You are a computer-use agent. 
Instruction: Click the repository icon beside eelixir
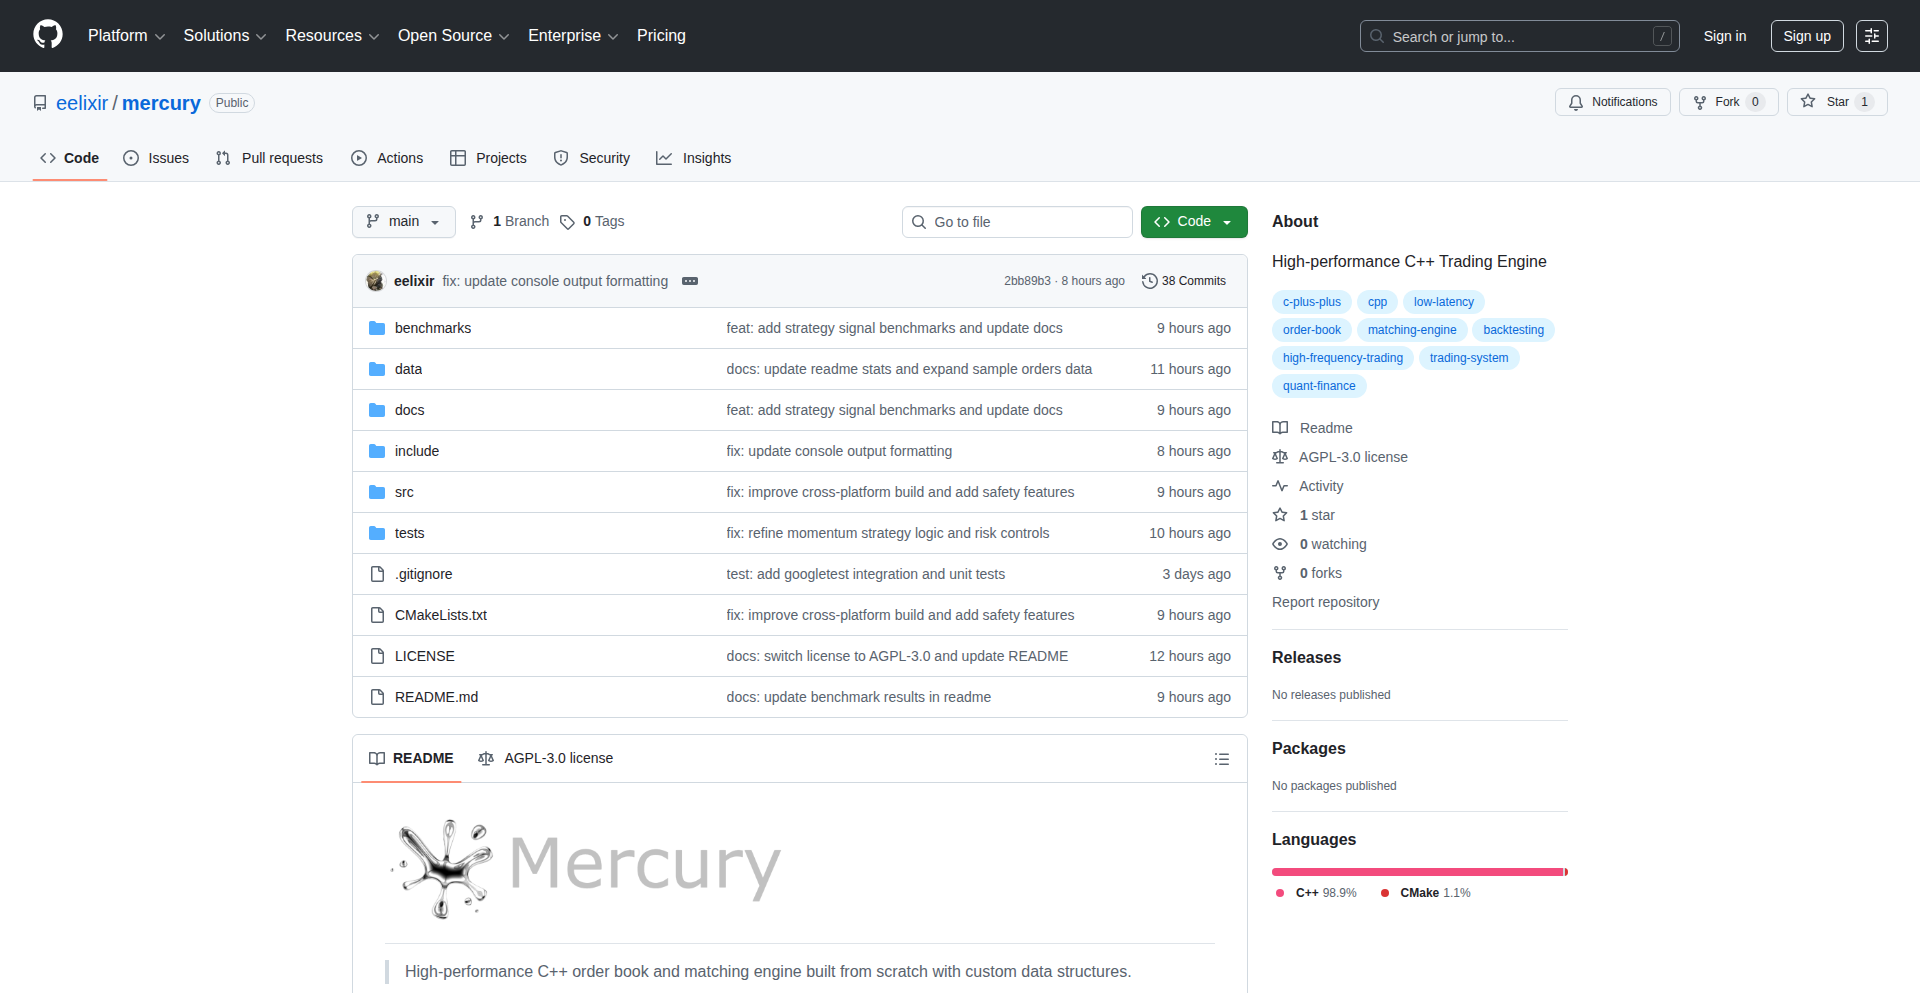40,103
